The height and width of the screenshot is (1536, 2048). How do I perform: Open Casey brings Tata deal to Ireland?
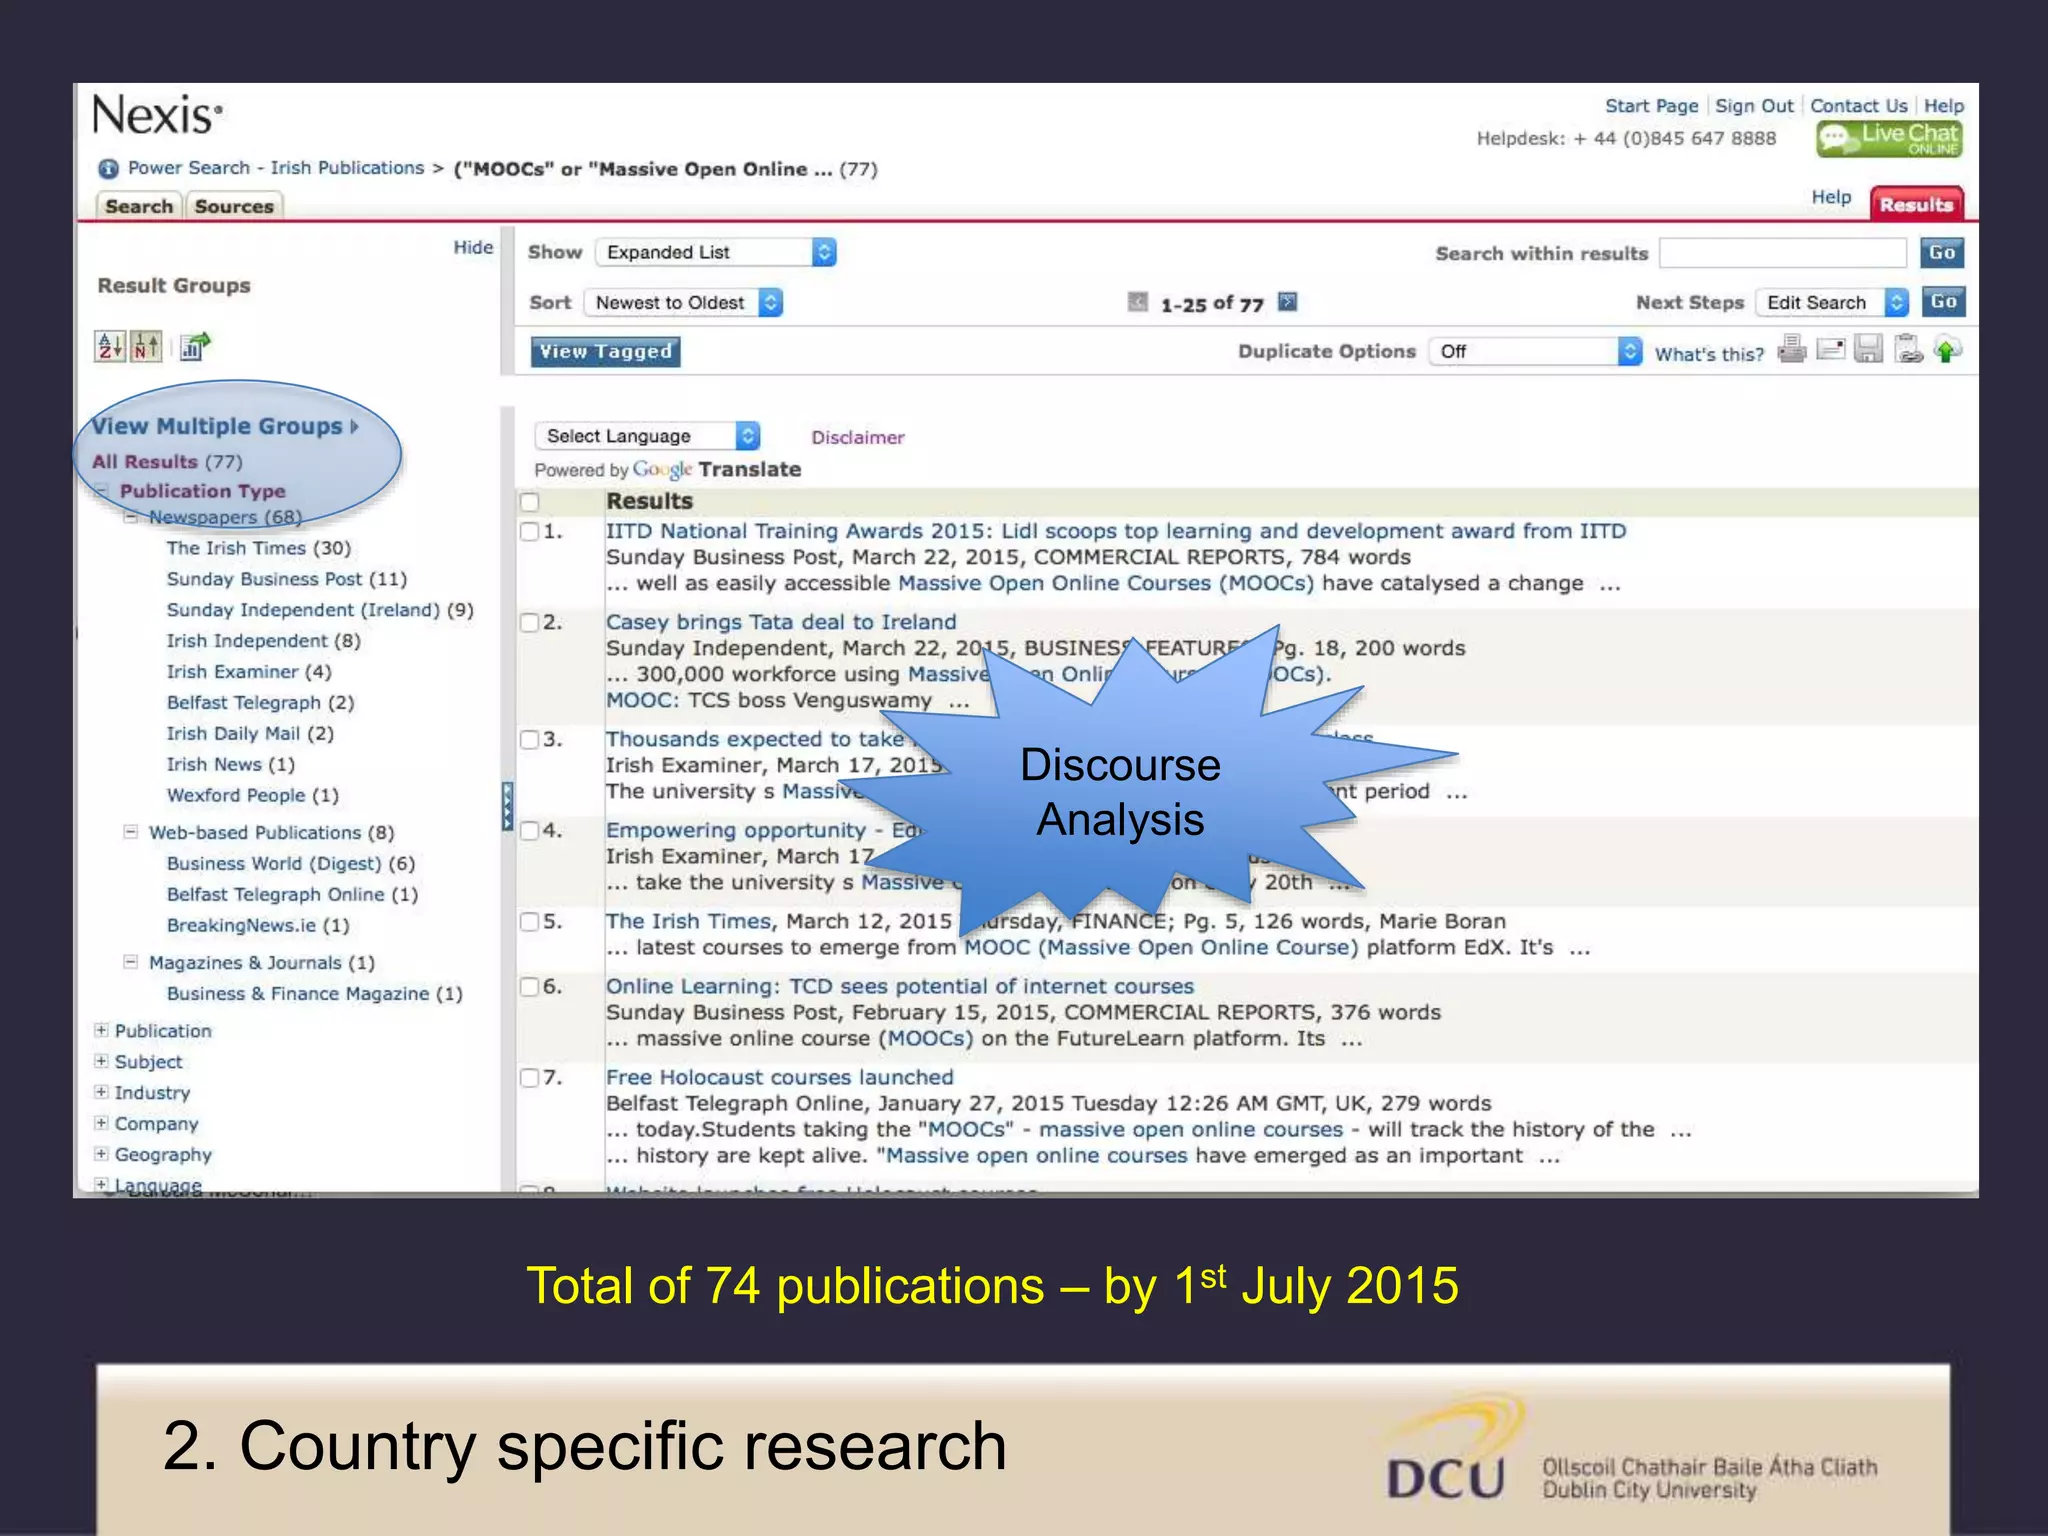pos(781,622)
